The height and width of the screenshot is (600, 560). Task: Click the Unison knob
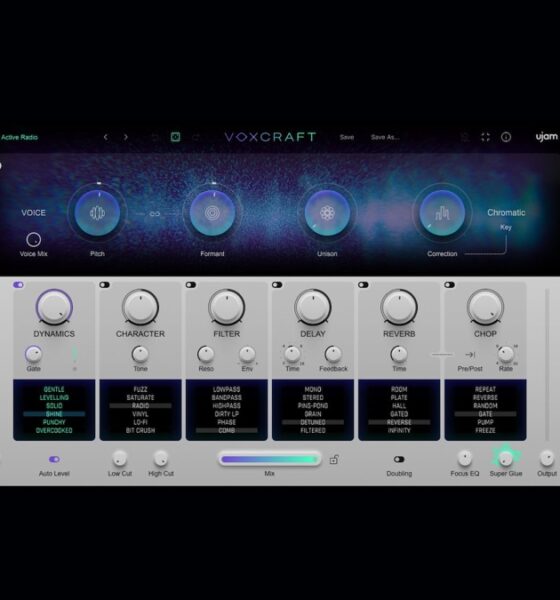(x=327, y=212)
